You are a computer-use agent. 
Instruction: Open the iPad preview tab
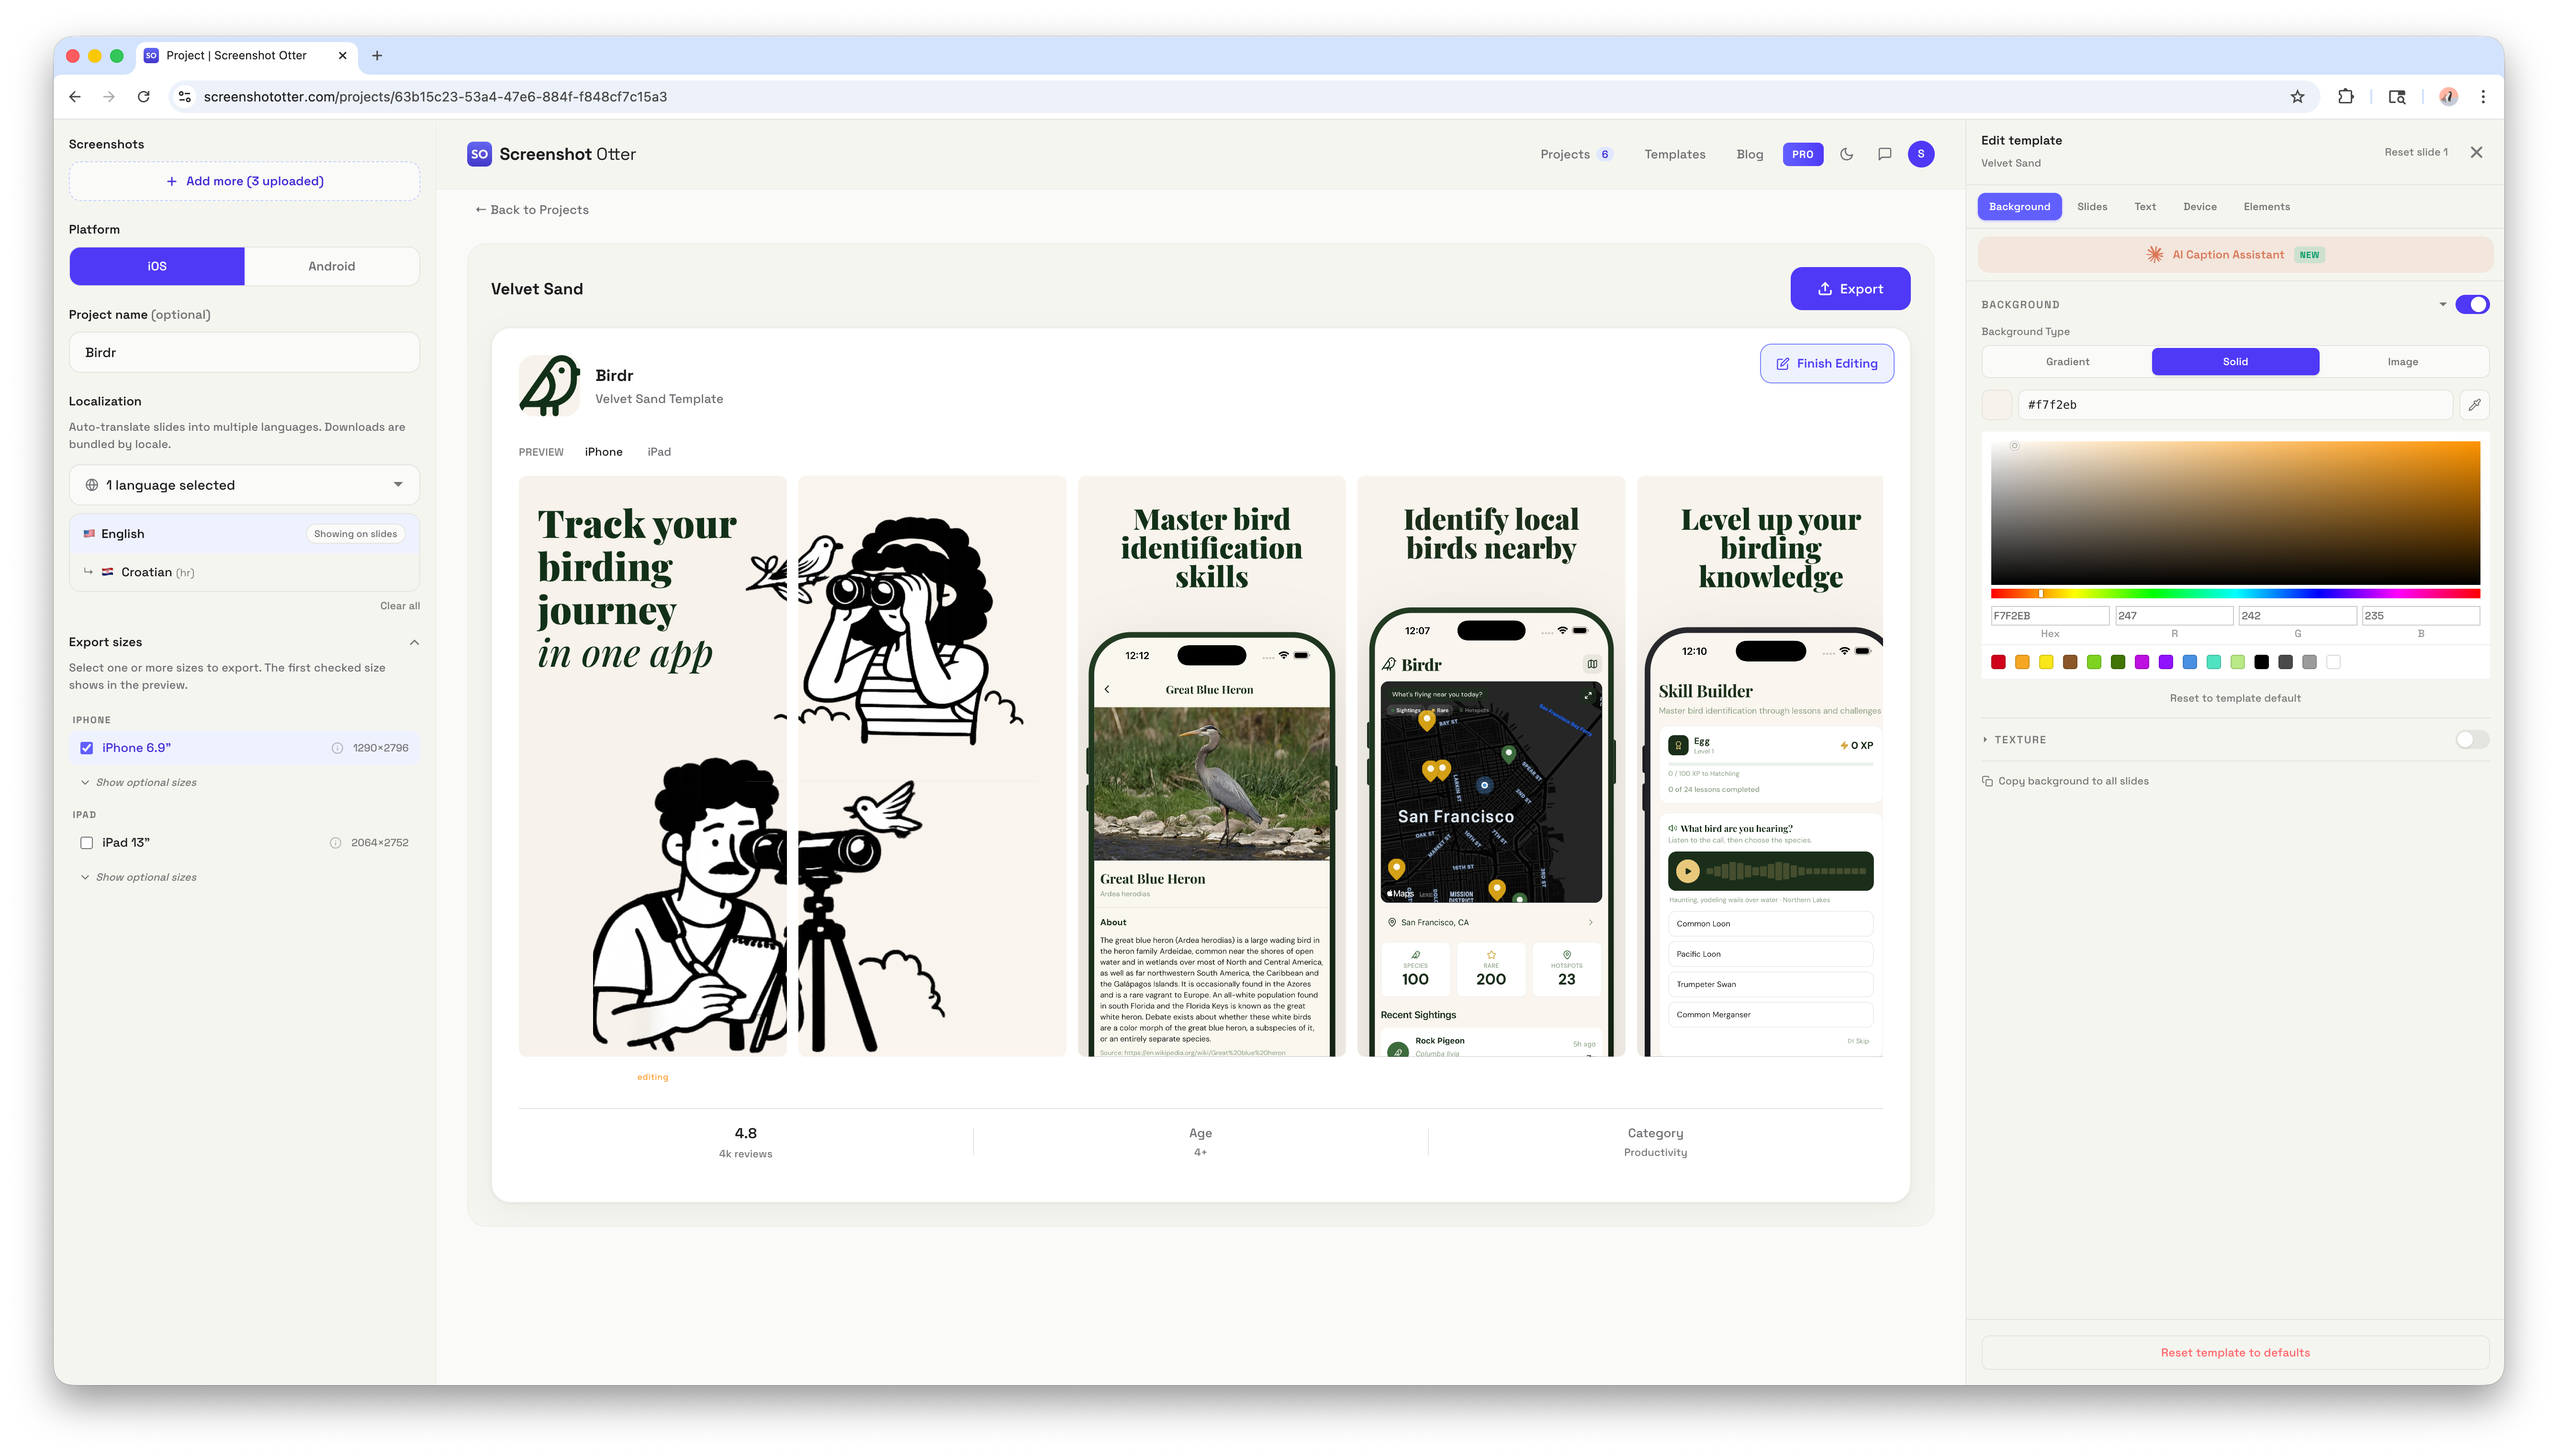(660, 452)
